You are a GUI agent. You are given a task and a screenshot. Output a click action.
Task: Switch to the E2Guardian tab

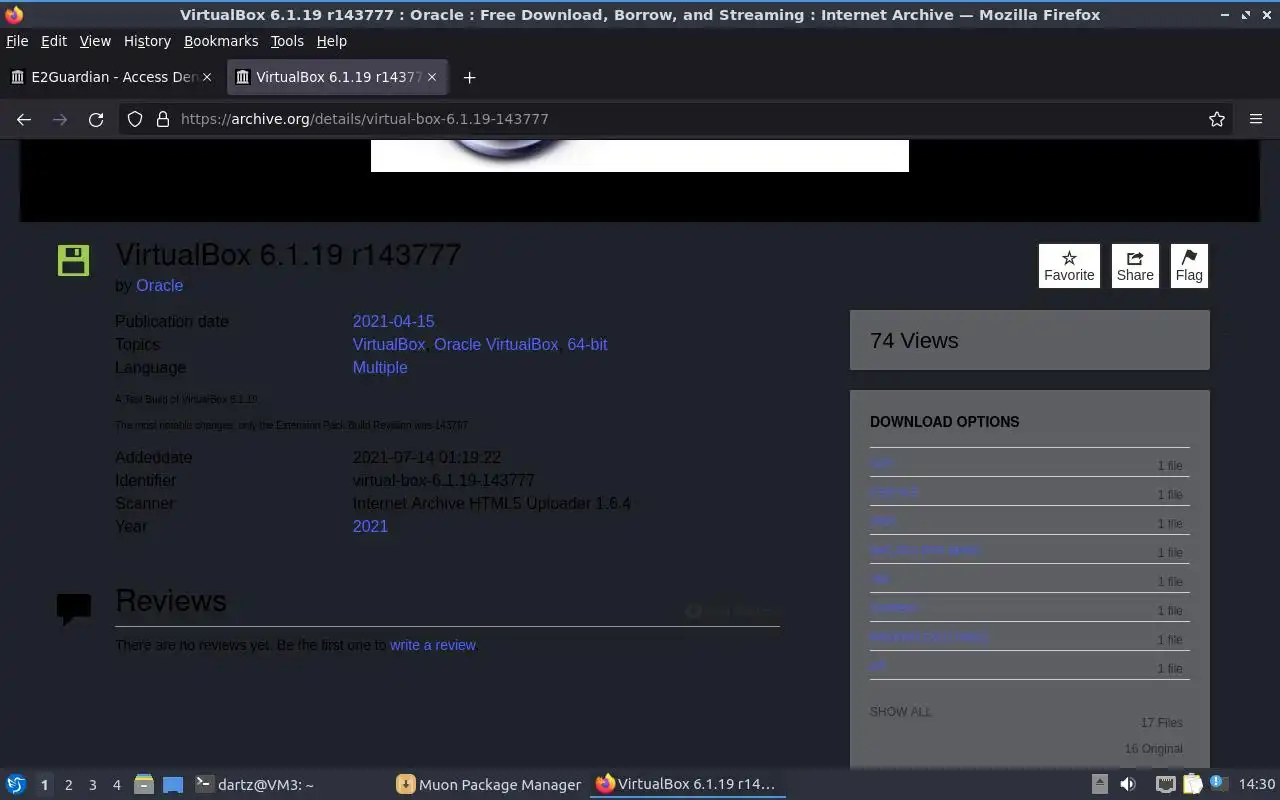(x=112, y=77)
